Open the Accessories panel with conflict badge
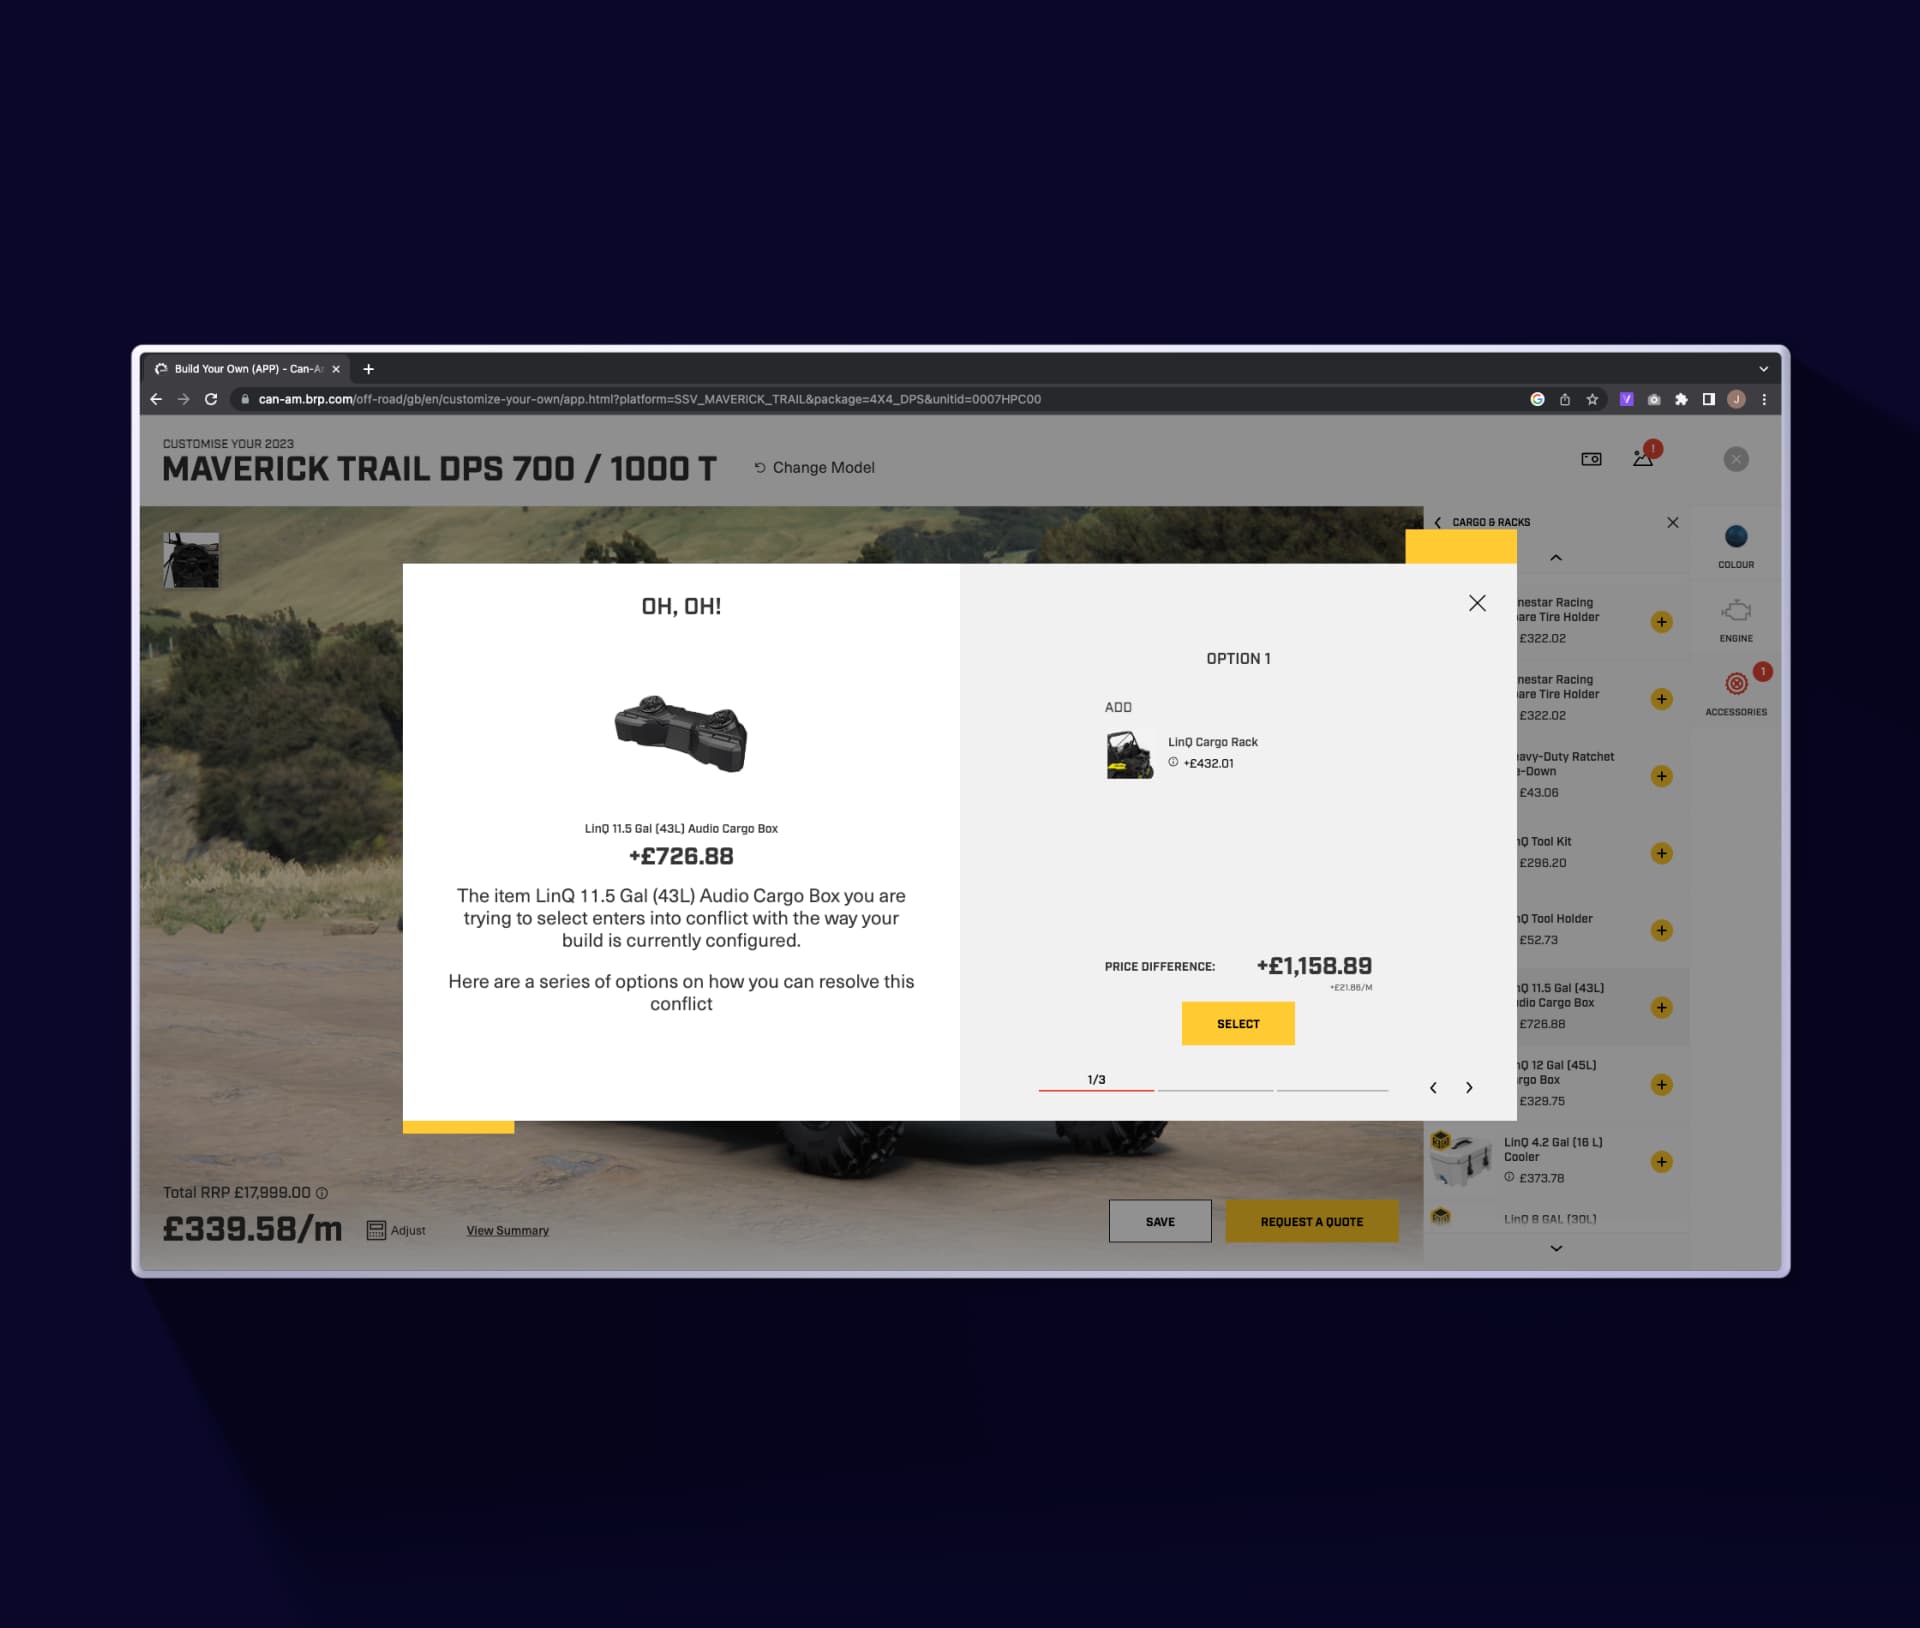The height and width of the screenshot is (1628, 1920). (x=1736, y=690)
